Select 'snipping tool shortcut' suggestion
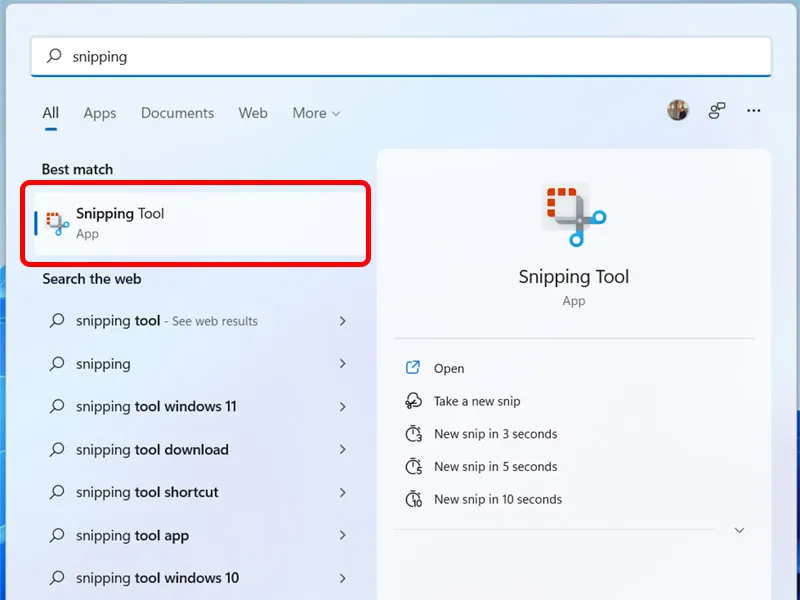Screen dimensions: 800x600 click(197, 492)
